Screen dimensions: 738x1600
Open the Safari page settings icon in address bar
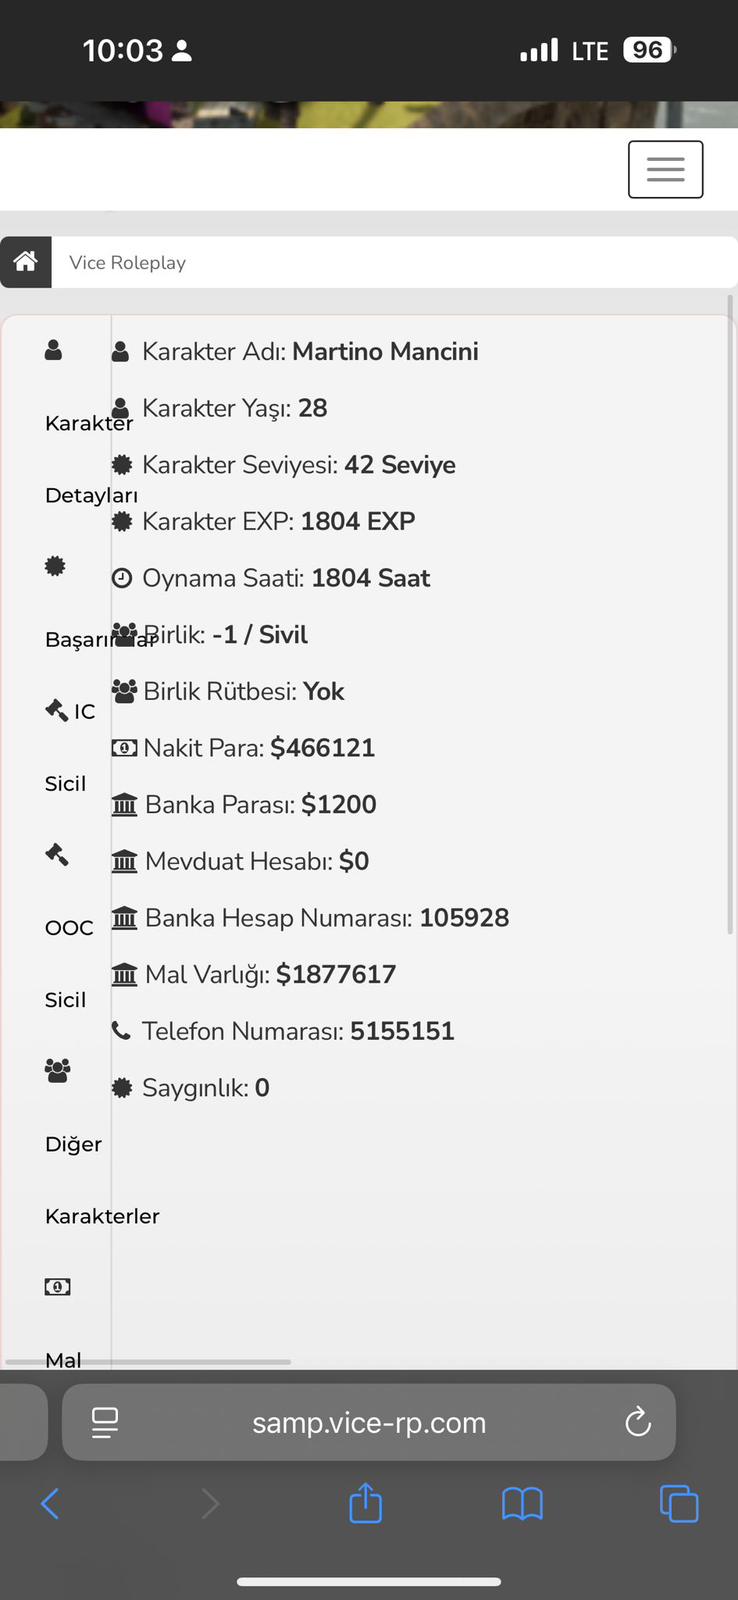(x=105, y=1422)
